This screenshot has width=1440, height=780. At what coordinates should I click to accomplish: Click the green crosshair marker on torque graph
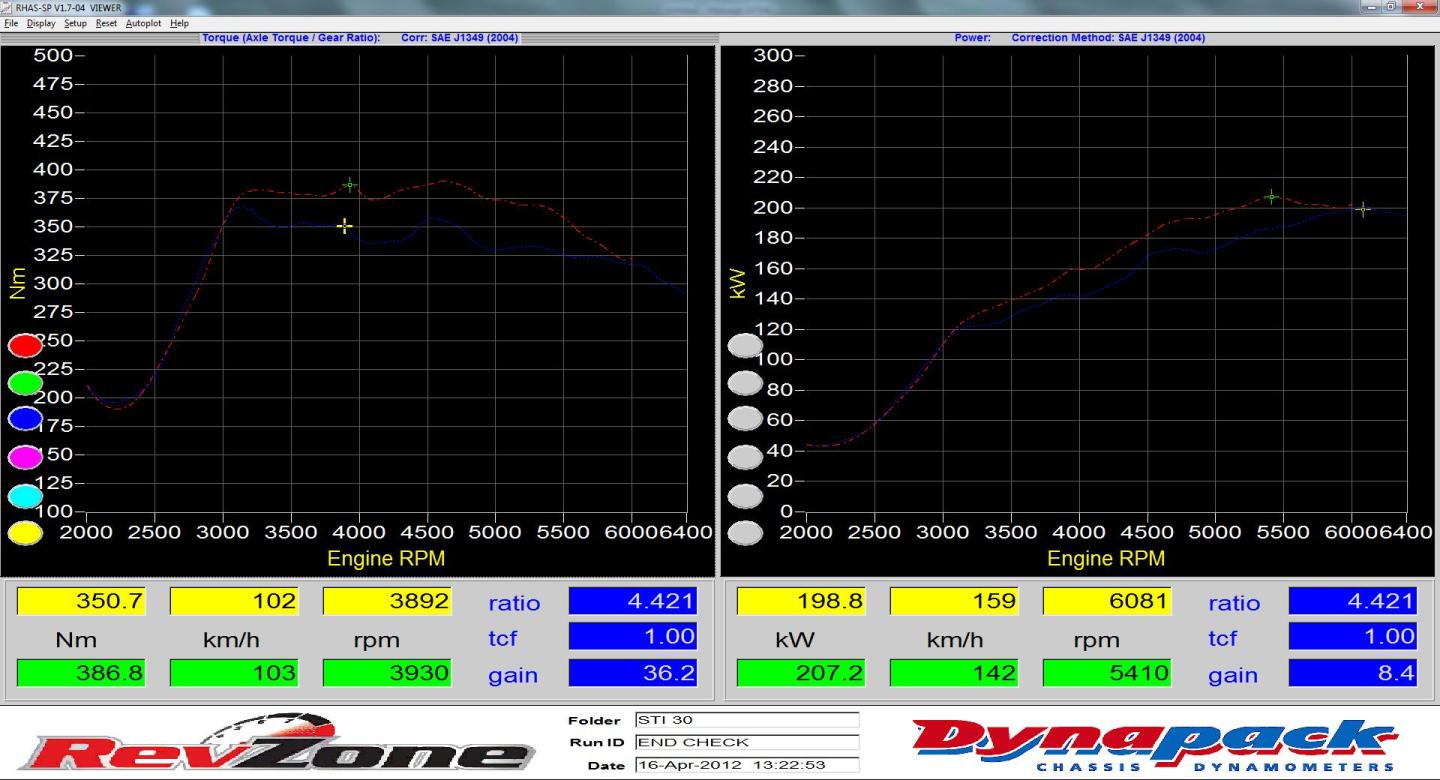[349, 185]
